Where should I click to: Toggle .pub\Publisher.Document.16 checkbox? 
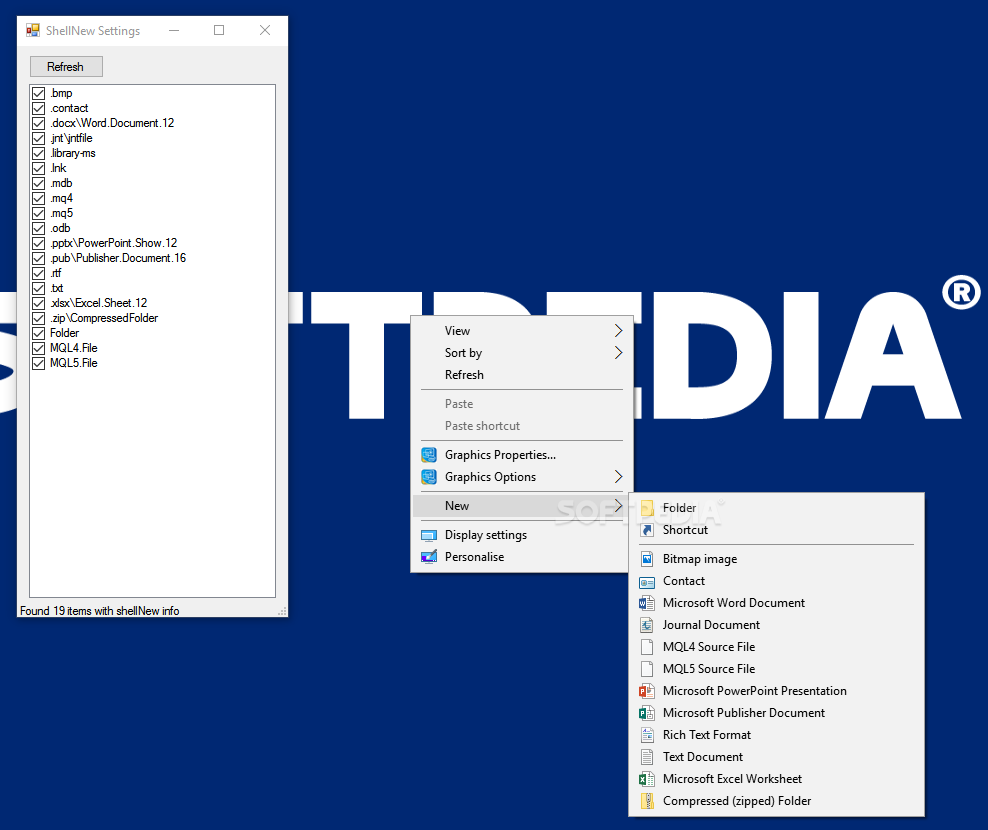click(x=38, y=258)
